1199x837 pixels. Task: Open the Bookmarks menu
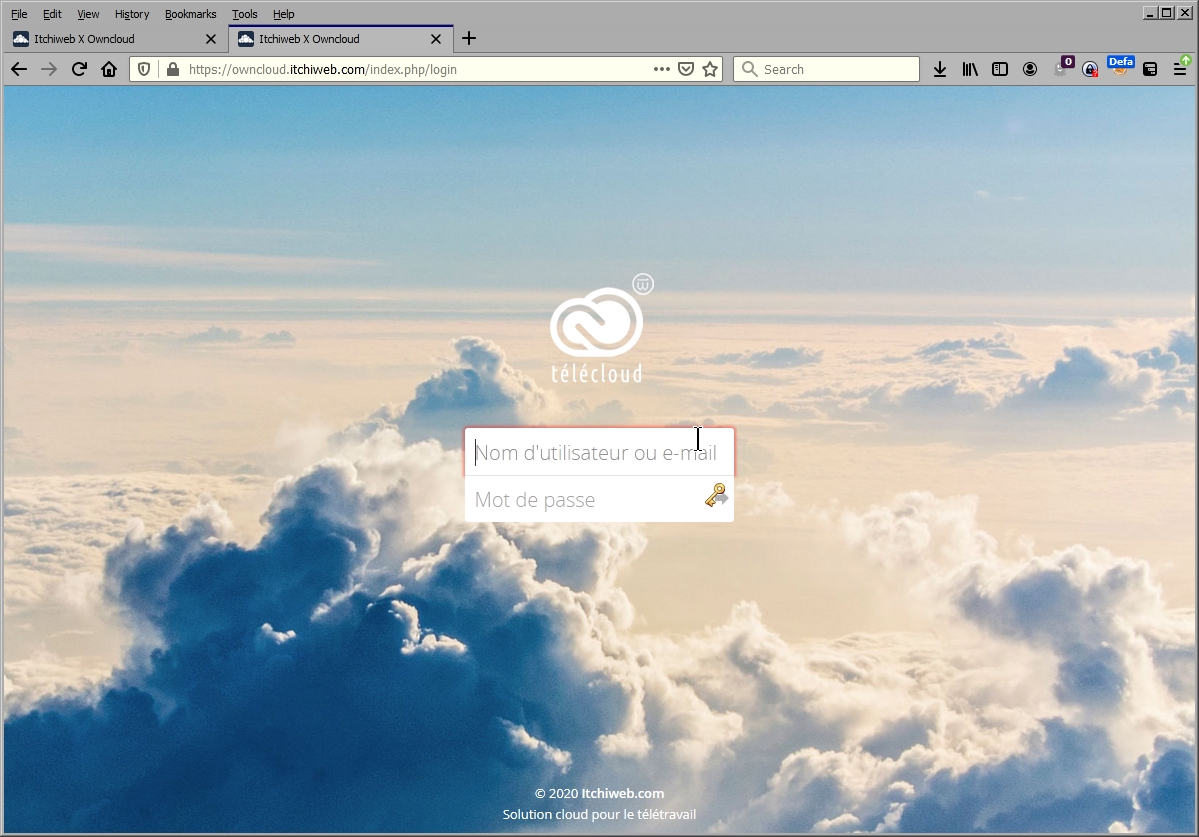pyautogui.click(x=190, y=14)
